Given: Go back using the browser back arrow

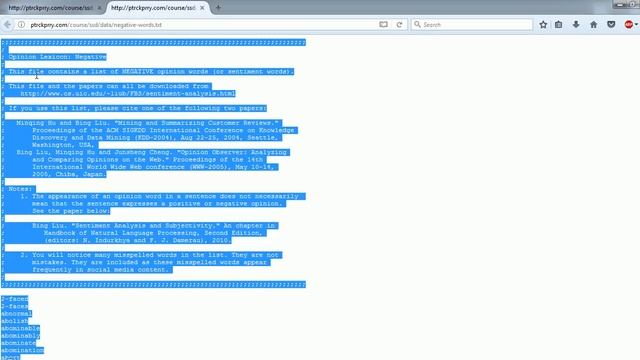Looking at the screenshot, I should tap(7, 24).
